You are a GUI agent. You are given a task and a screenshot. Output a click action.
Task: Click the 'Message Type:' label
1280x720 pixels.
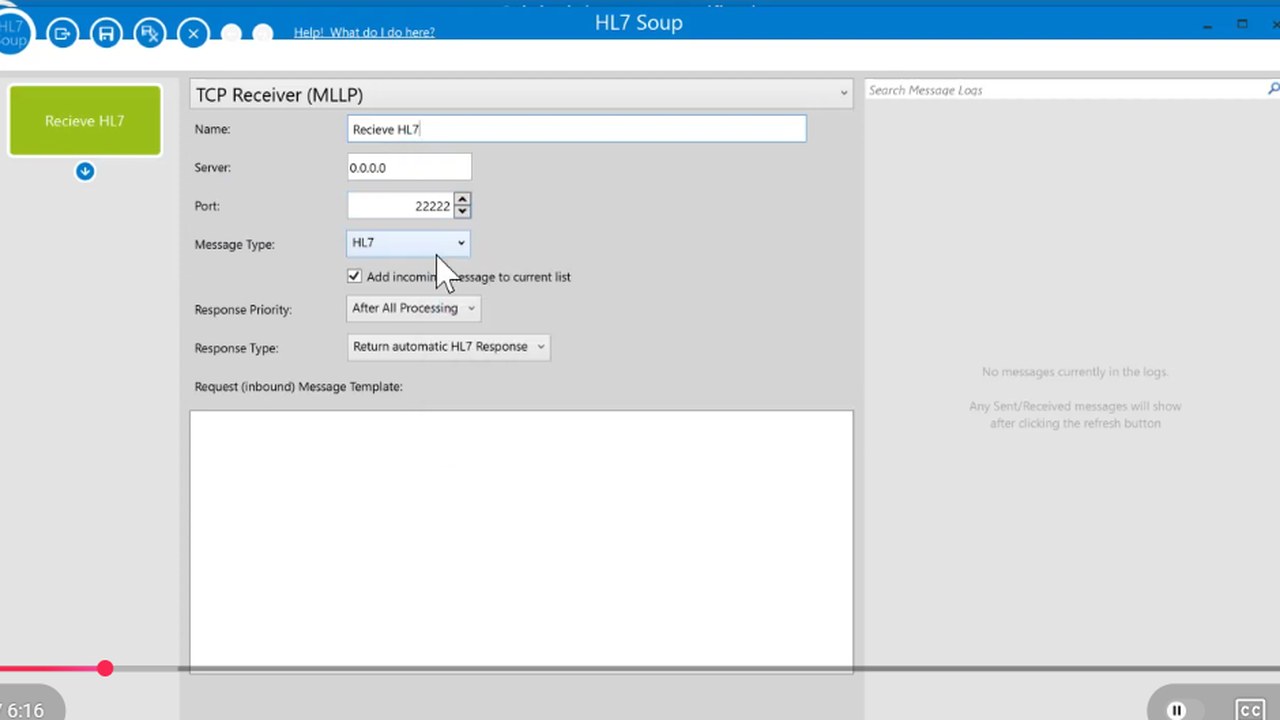pyautogui.click(x=234, y=244)
